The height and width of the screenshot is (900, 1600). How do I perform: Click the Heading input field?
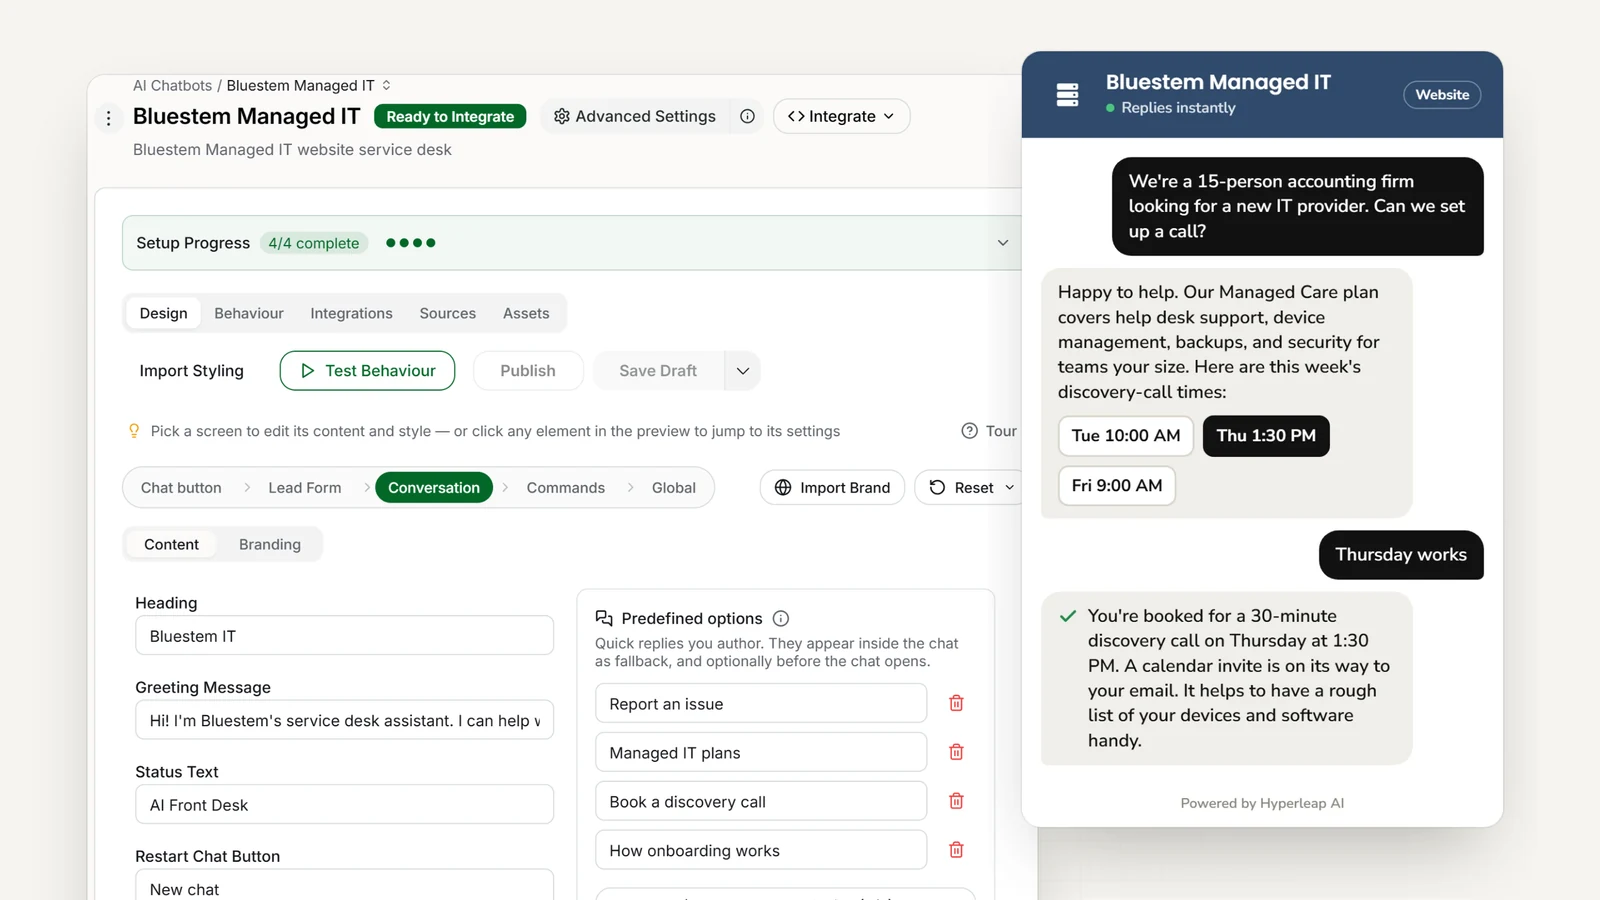tap(344, 636)
